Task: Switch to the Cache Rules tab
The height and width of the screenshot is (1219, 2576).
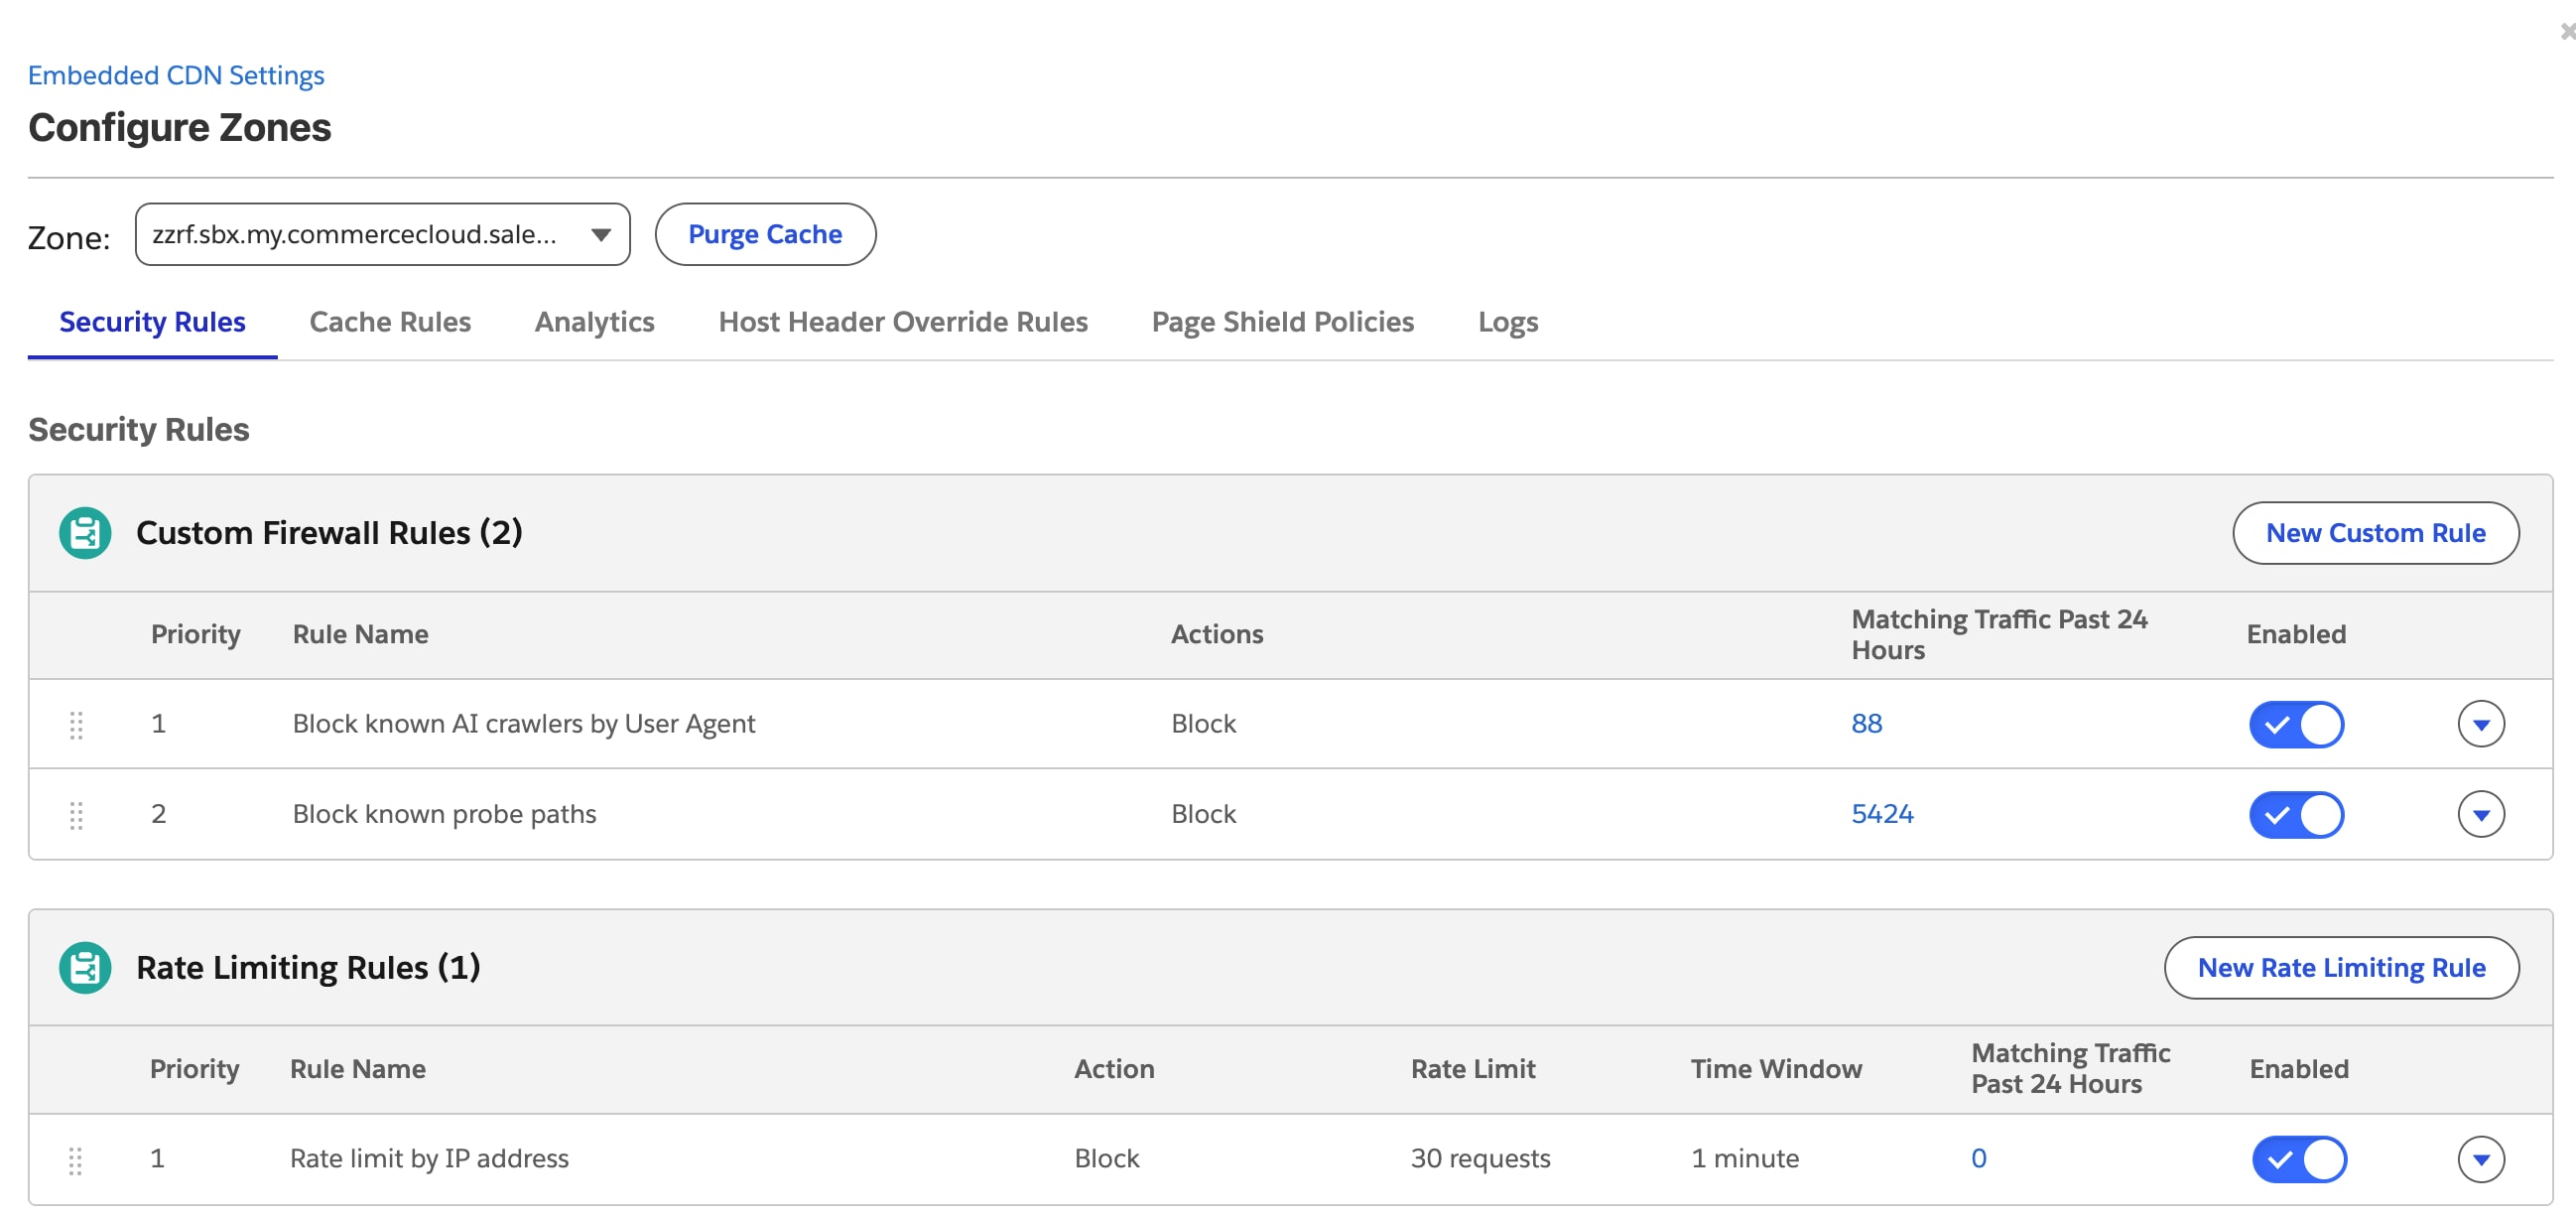Action: (x=390, y=322)
